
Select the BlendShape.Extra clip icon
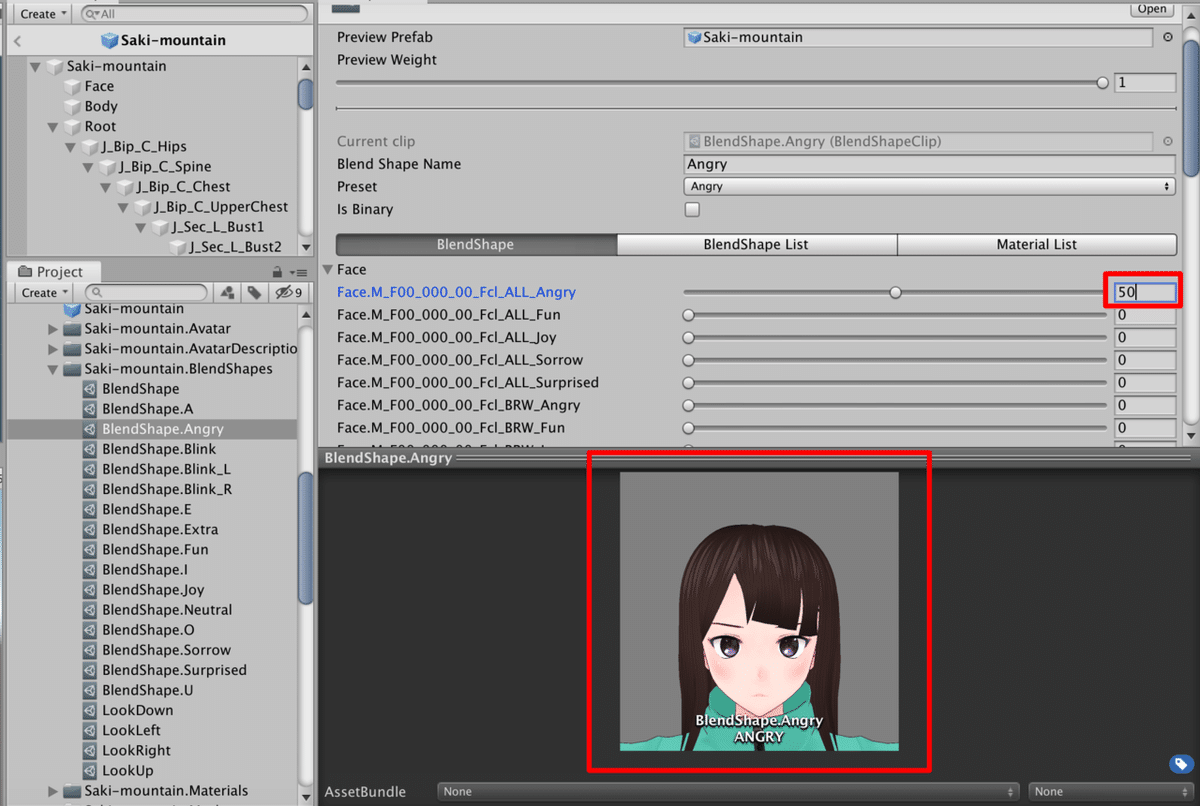[x=90, y=529]
